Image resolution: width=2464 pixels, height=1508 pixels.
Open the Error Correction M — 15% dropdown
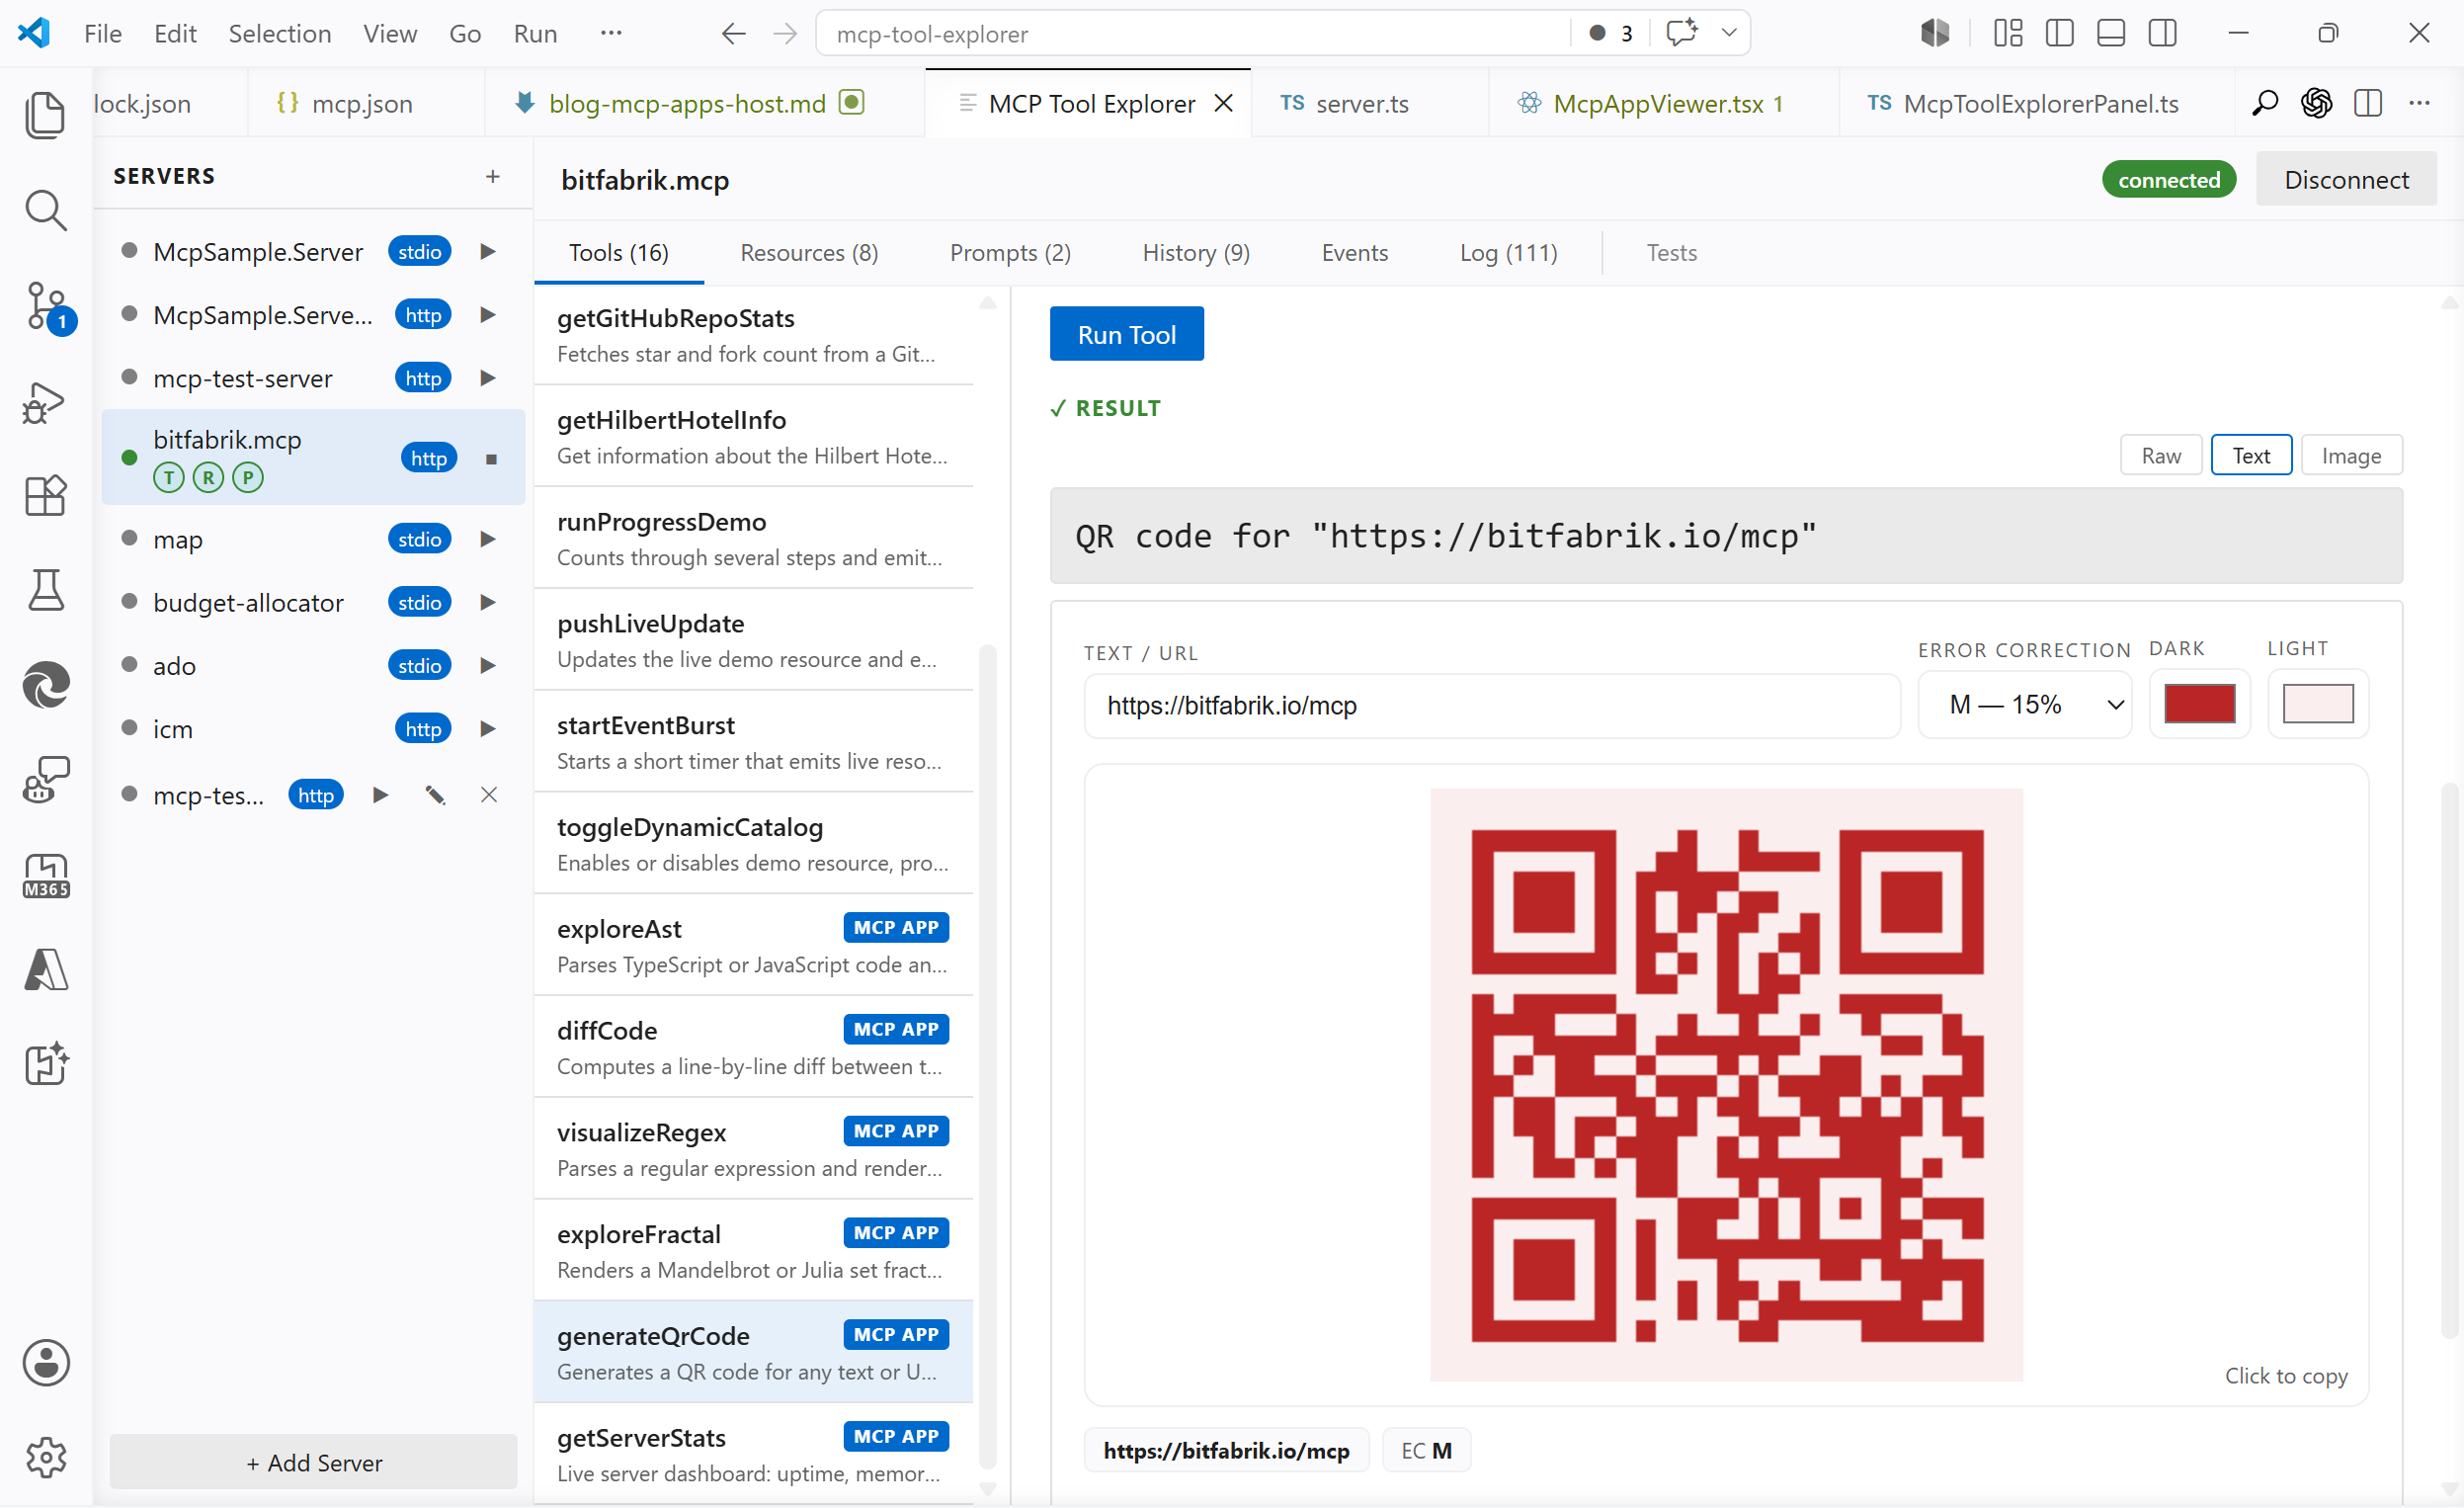2025,705
